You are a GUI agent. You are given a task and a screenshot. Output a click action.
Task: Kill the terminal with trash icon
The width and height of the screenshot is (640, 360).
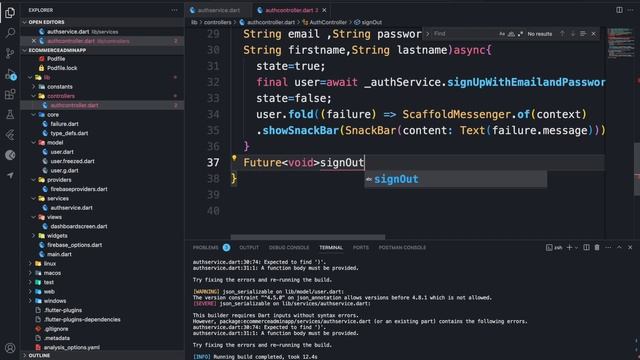[x=597, y=247]
